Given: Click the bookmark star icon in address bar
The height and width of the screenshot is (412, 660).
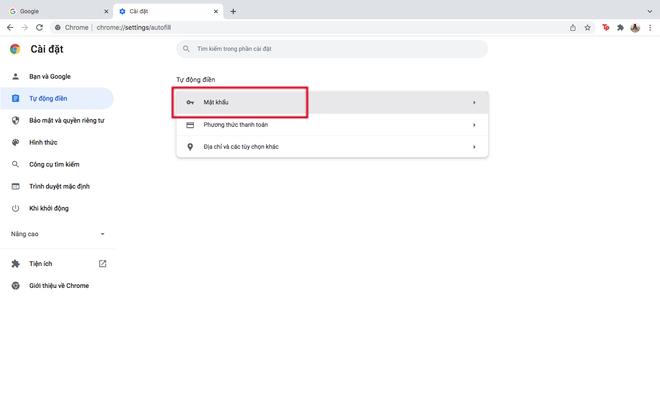Looking at the screenshot, I should tap(587, 28).
